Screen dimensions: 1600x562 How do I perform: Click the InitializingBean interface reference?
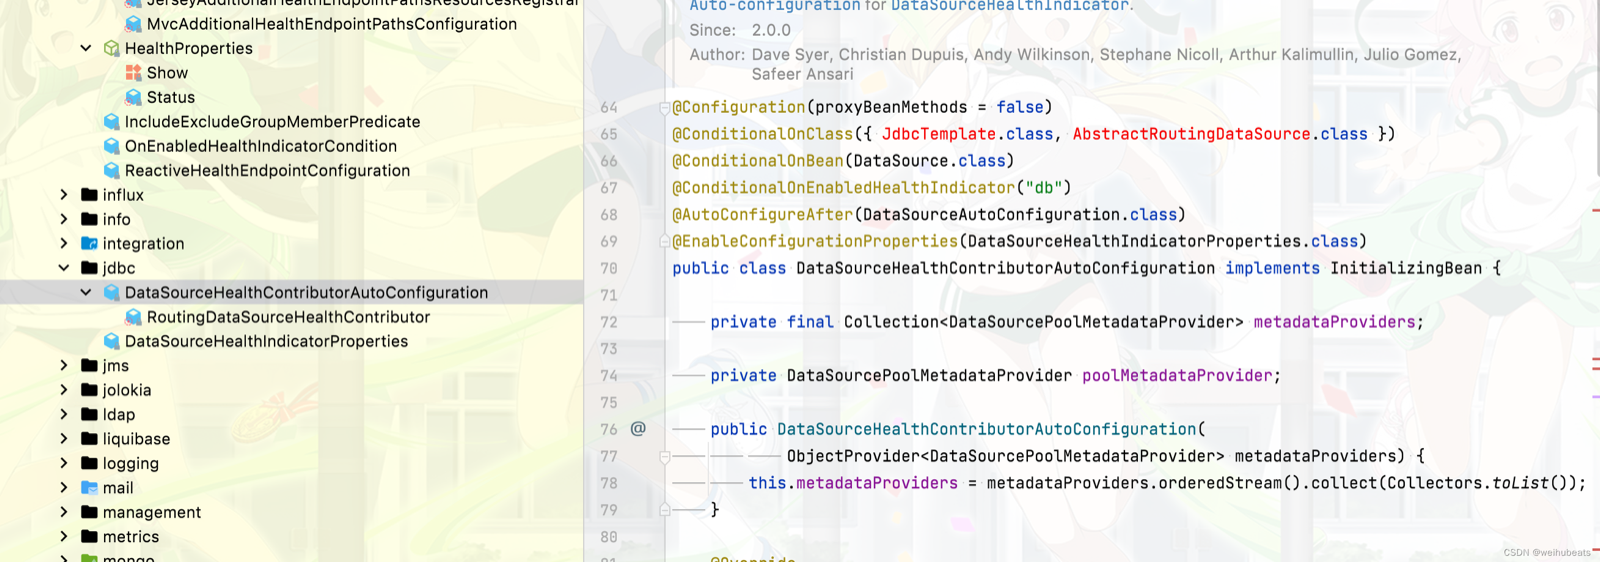(x=1406, y=268)
